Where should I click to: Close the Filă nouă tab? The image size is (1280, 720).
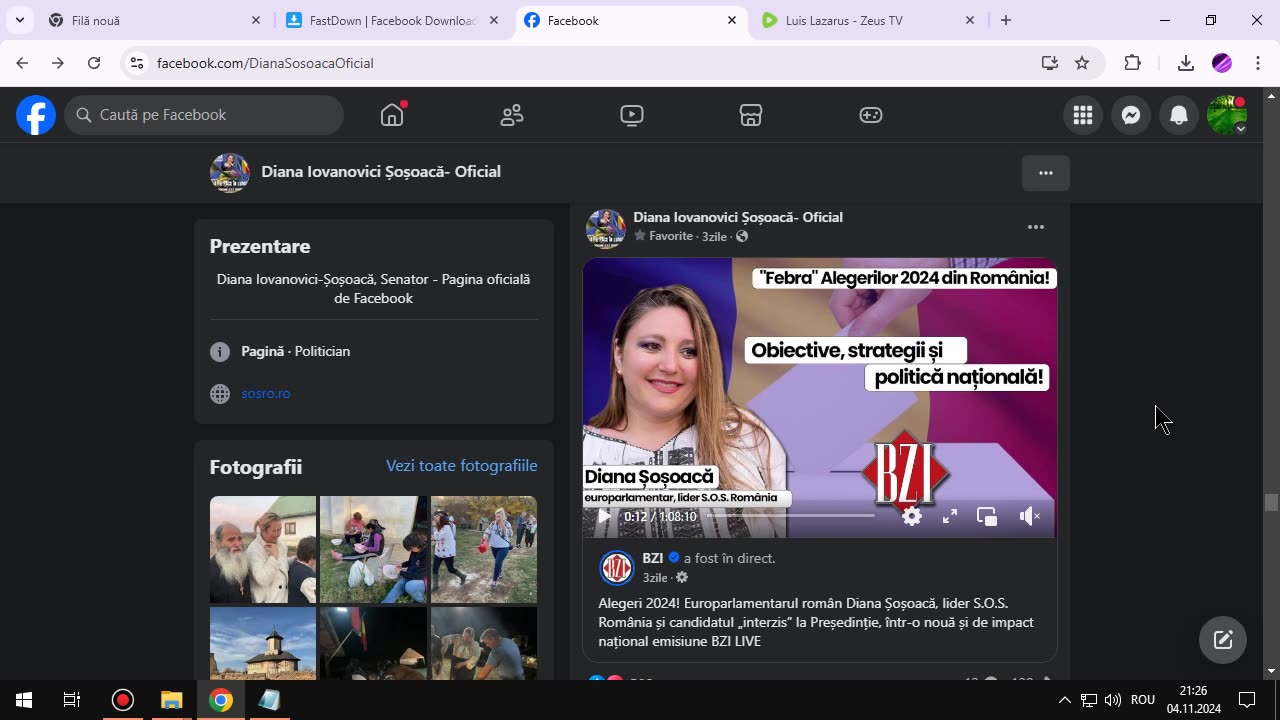click(256, 20)
